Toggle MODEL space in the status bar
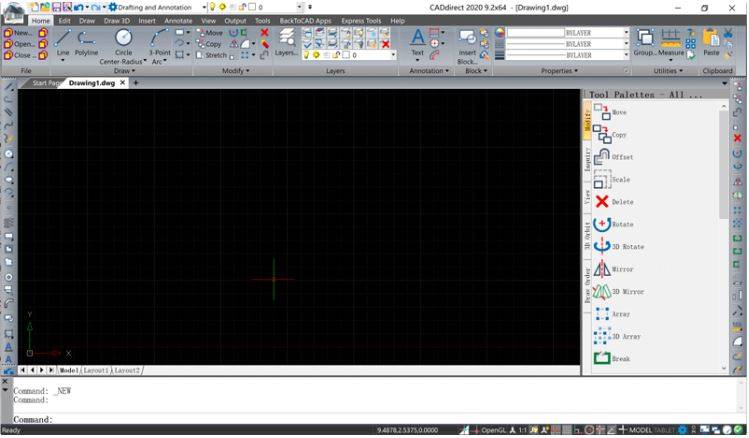This screenshot has height=438, width=749. [640, 430]
